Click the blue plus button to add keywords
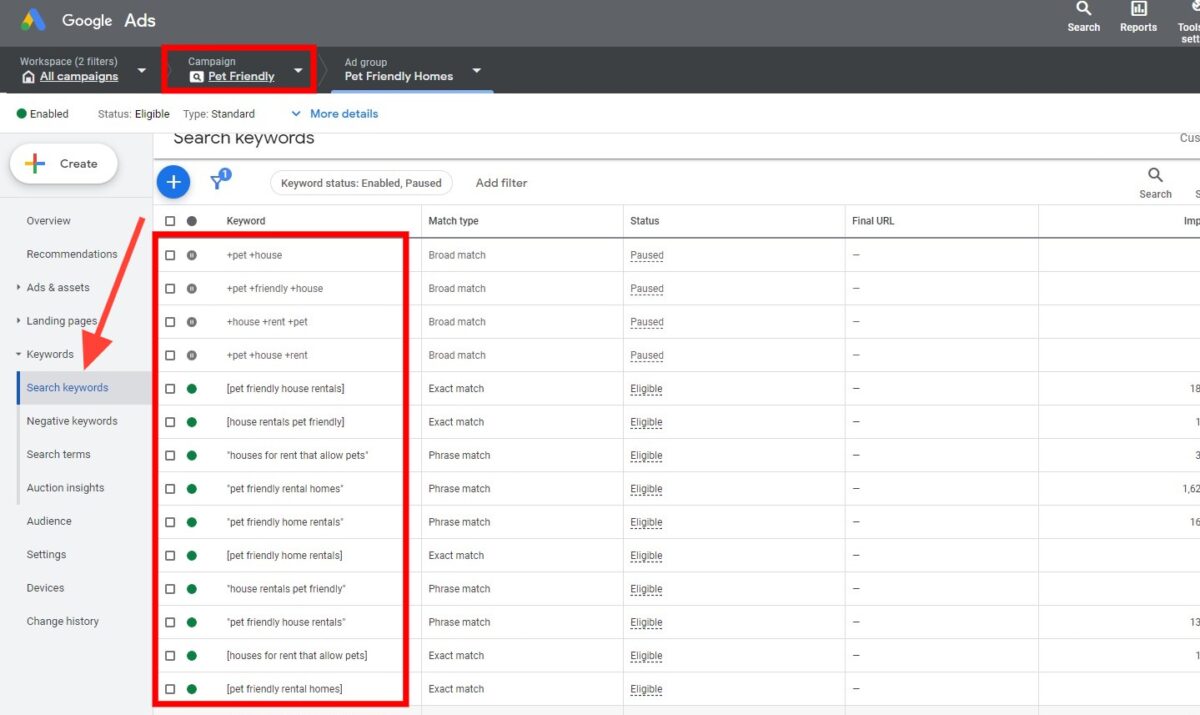 pos(172,181)
